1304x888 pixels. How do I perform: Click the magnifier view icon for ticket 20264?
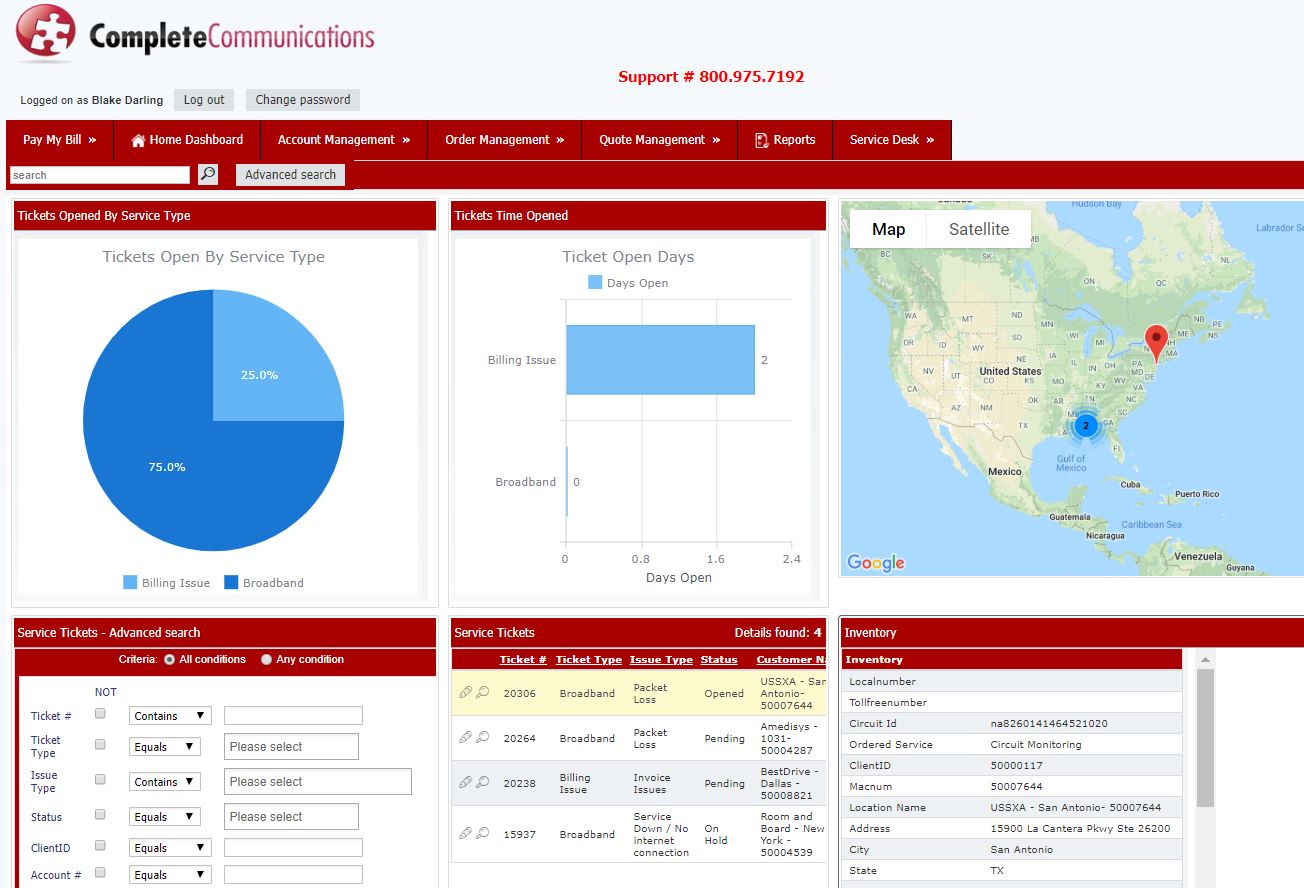(482, 737)
